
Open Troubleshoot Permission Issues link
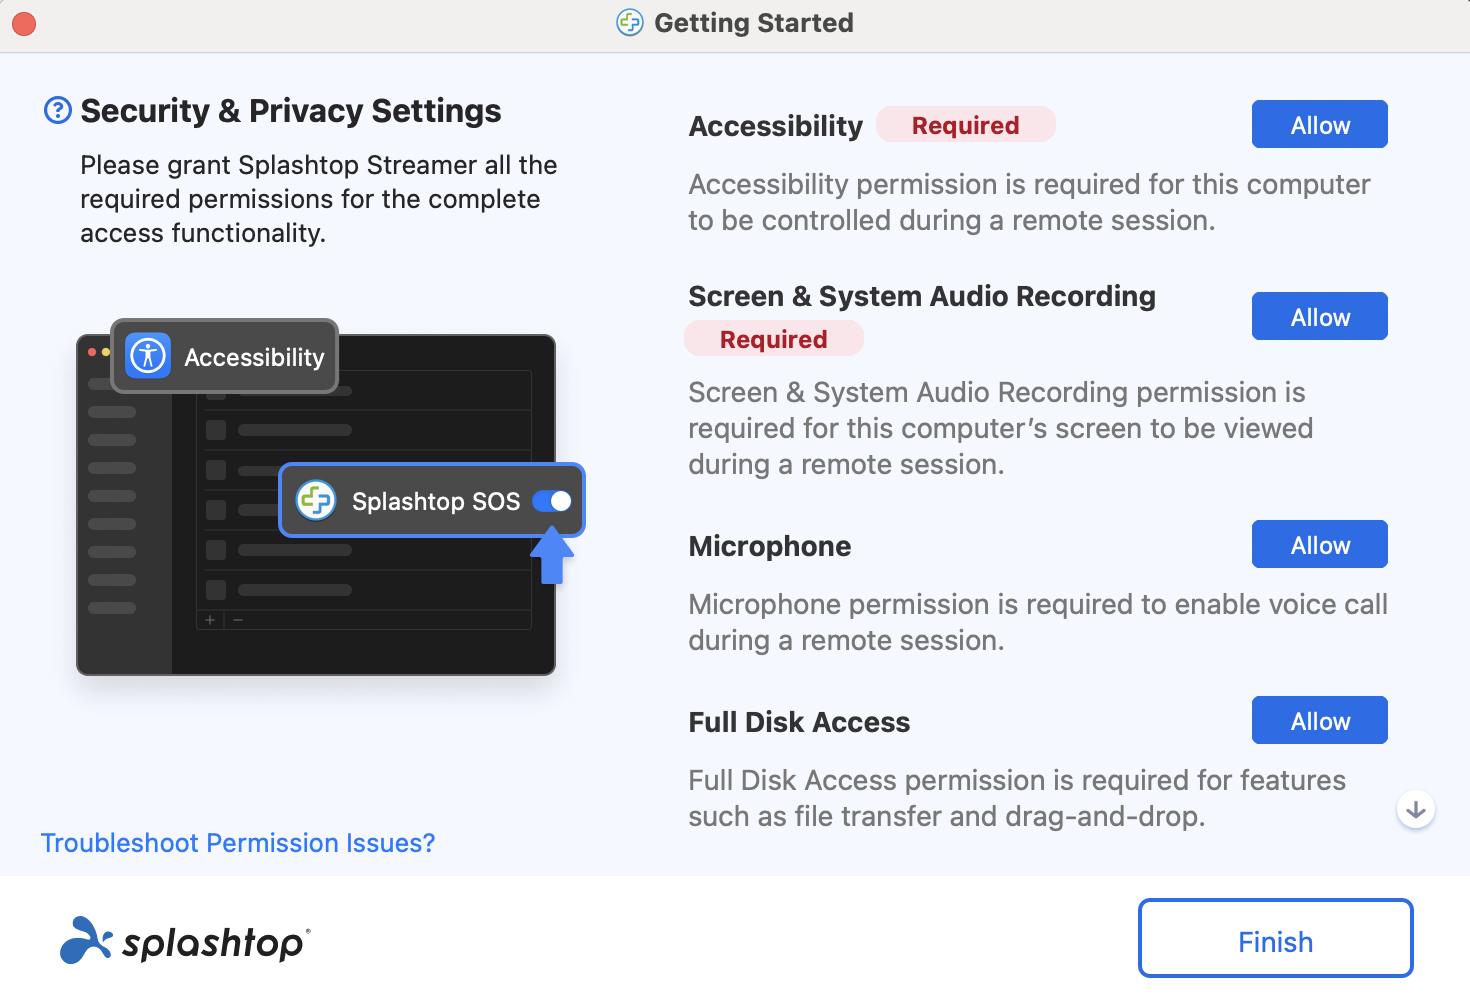coord(238,843)
